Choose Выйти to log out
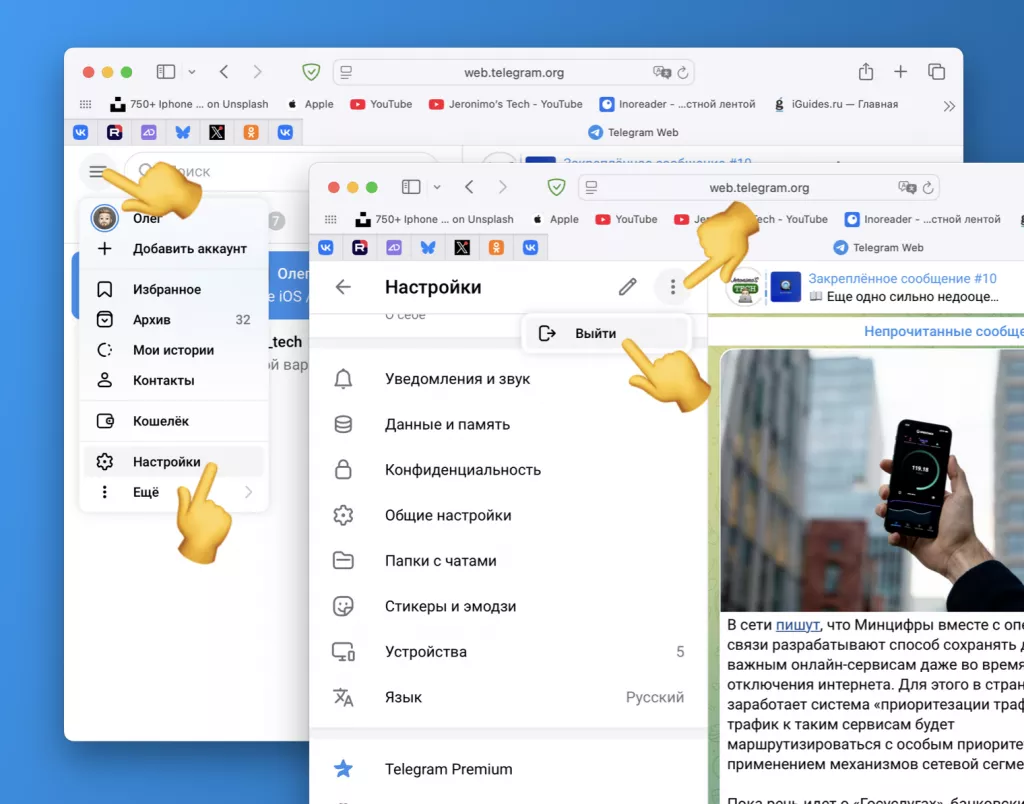The height and width of the screenshot is (804, 1024). click(x=595, y=333)
